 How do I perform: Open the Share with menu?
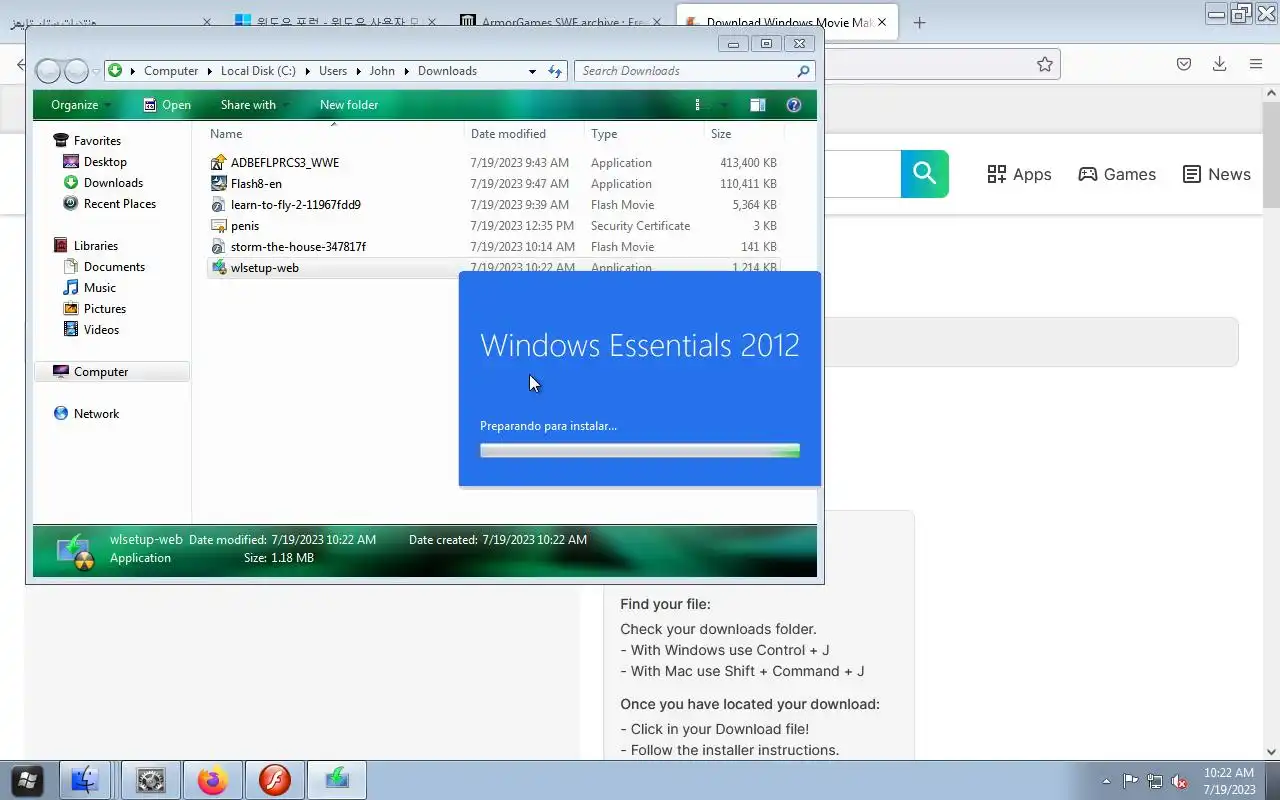(x=254, y=105)
